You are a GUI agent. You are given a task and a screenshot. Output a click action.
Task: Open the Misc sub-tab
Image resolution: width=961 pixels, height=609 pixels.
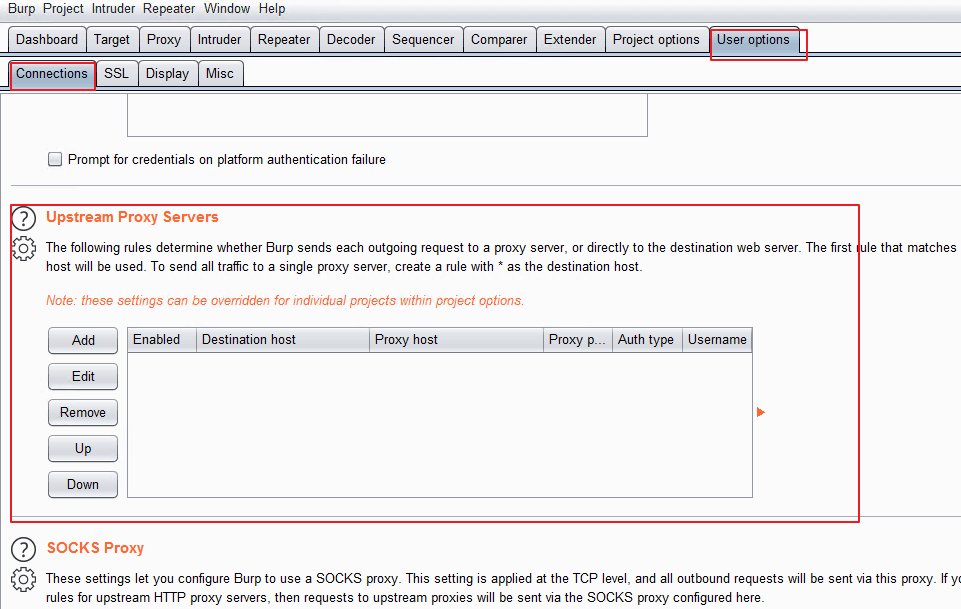tap(220, 74)
